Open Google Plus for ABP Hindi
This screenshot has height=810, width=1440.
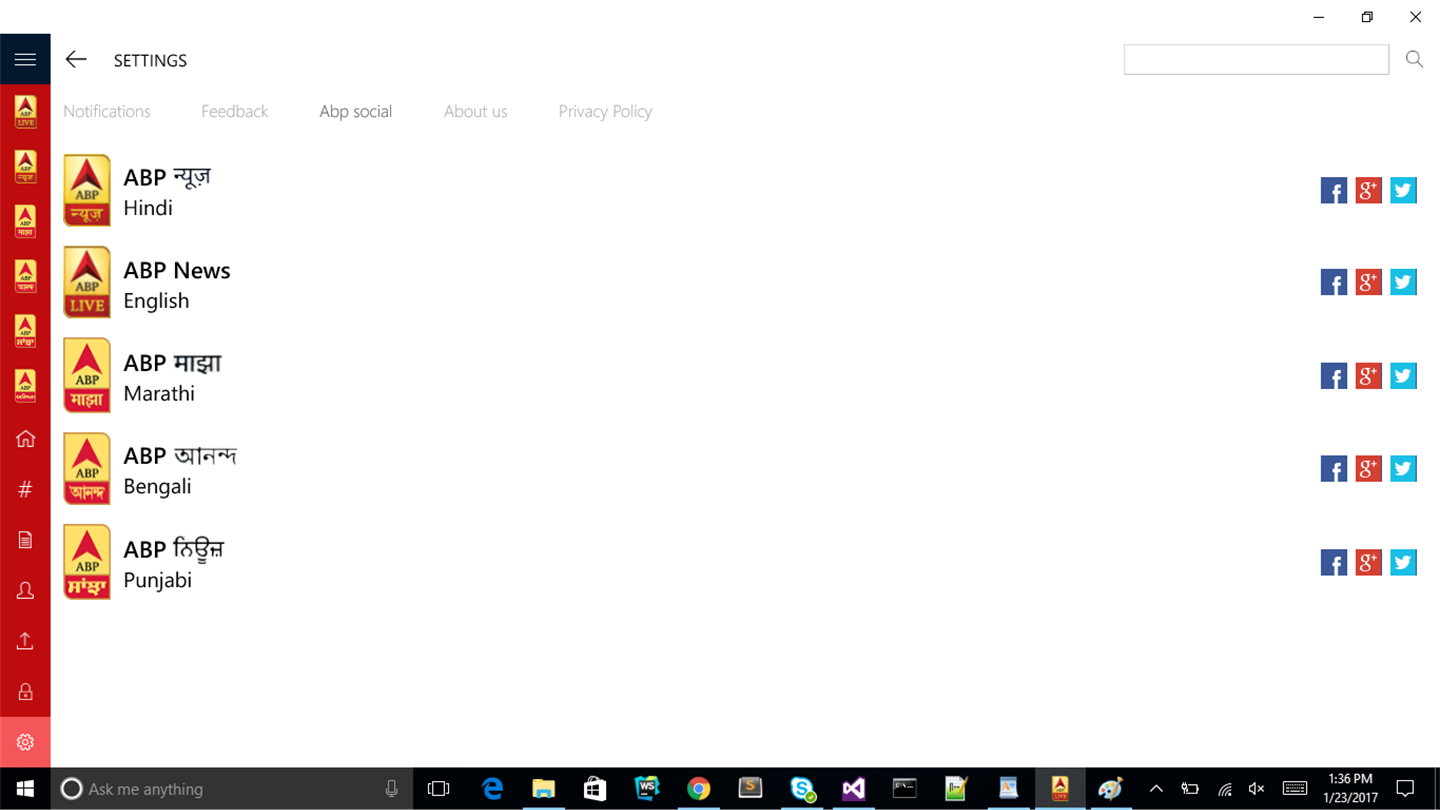(x=1369, y=190)
